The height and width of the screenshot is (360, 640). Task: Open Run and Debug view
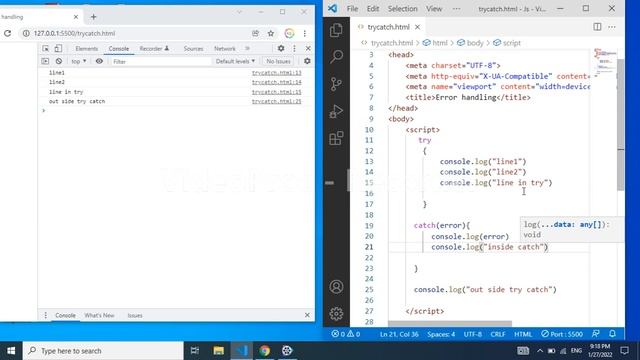[x=336, y=111]
